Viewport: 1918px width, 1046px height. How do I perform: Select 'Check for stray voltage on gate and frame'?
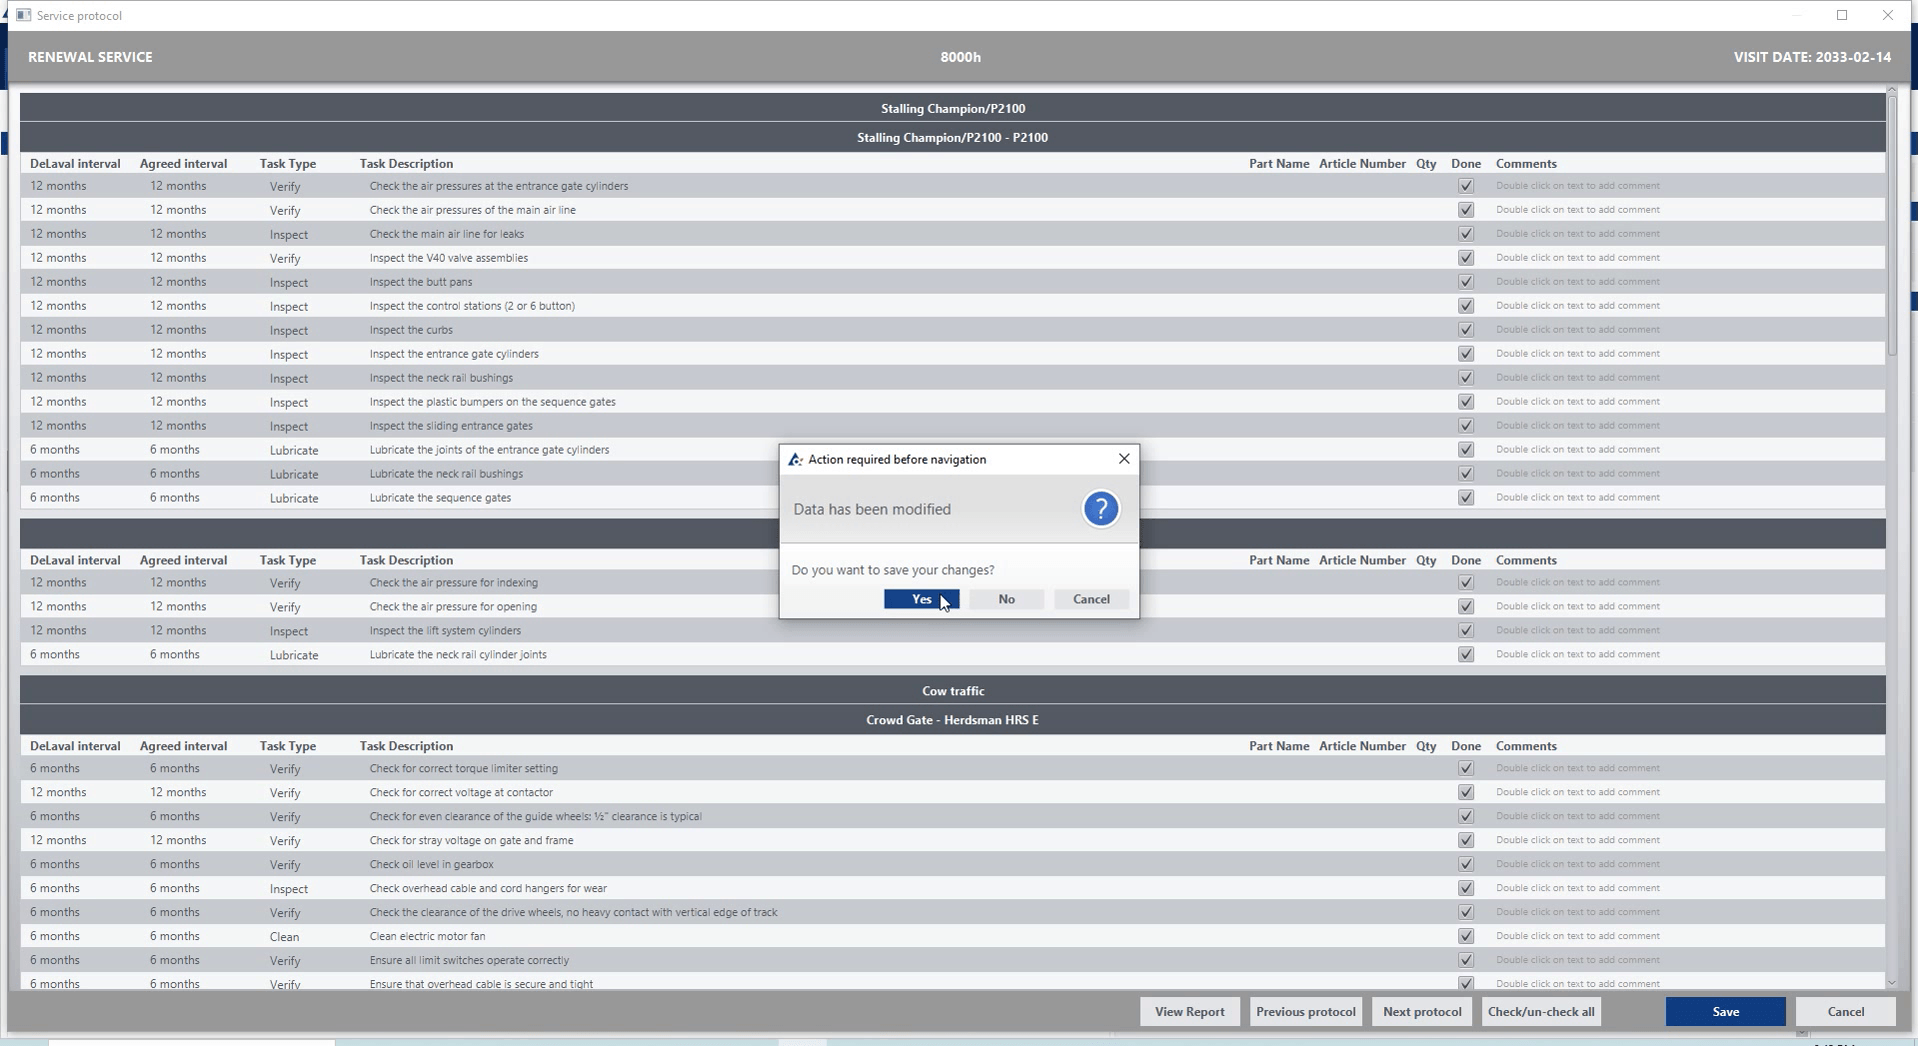pos(471,840)
